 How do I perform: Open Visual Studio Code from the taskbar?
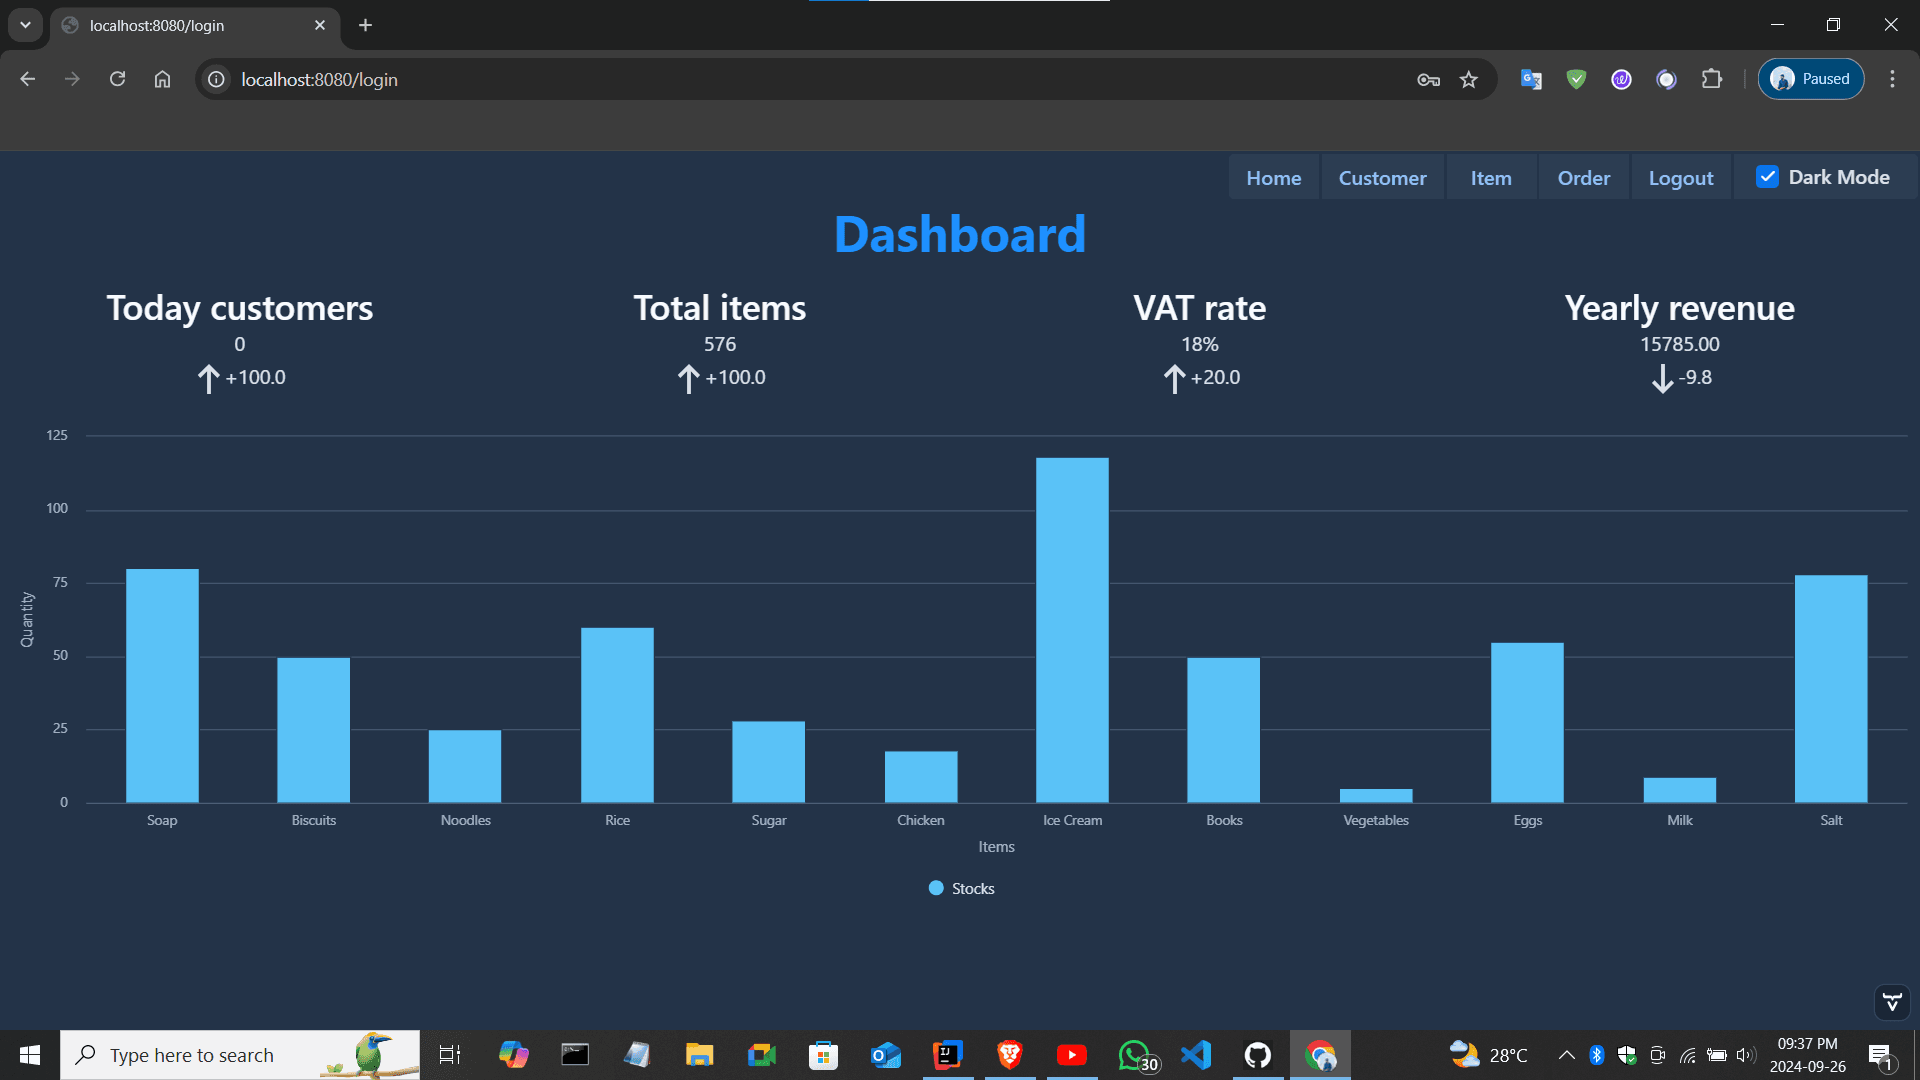(x=1196, y=1055)
